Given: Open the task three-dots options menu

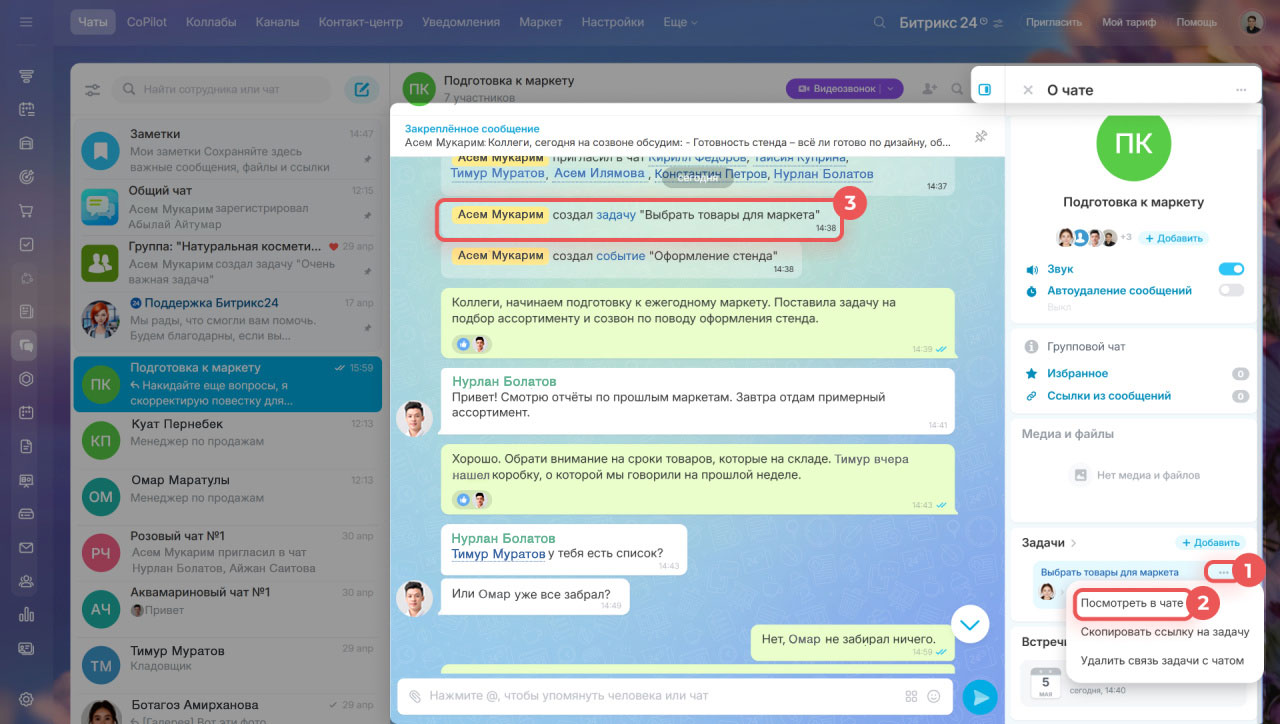Looking at the screenshot, I should (x=1223, y=572).
